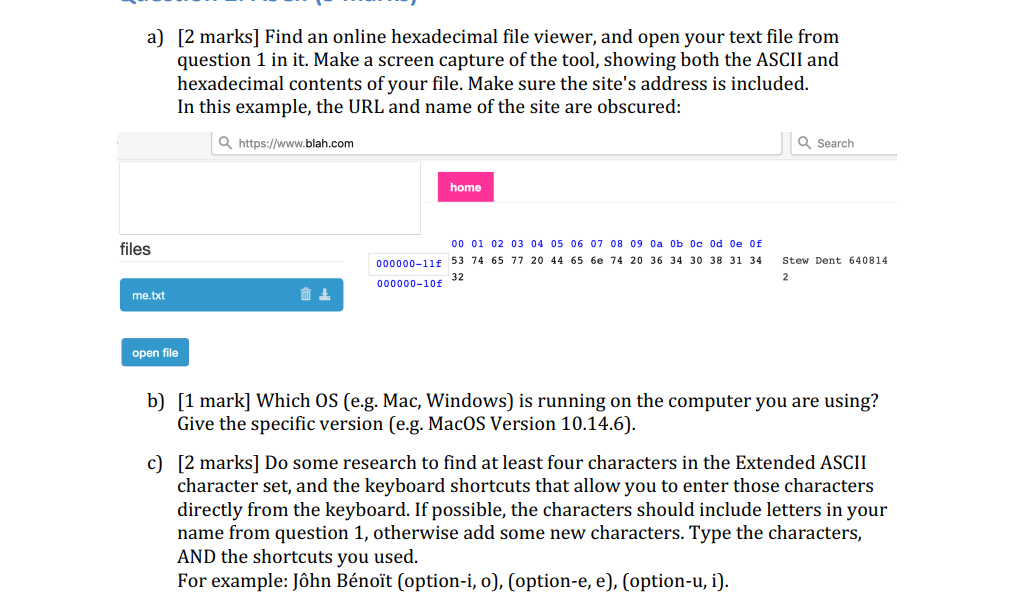The height and width of the screenshot is (611, 1012).
Task: Click the magnifier icon in the address bar
Action: pyautogui.click(x=224, y=143)
